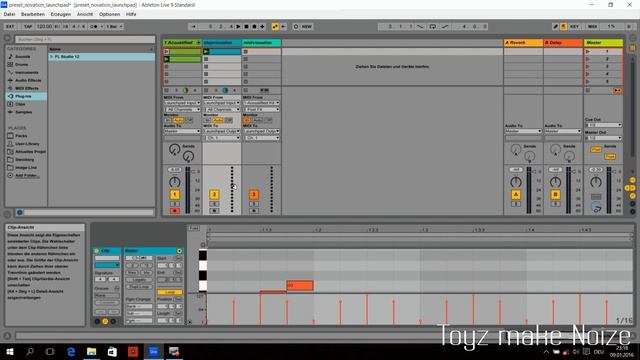Viewport: 640px width, 360px height.
Task: Toggle the metronome button
Action: coord(94,27)
